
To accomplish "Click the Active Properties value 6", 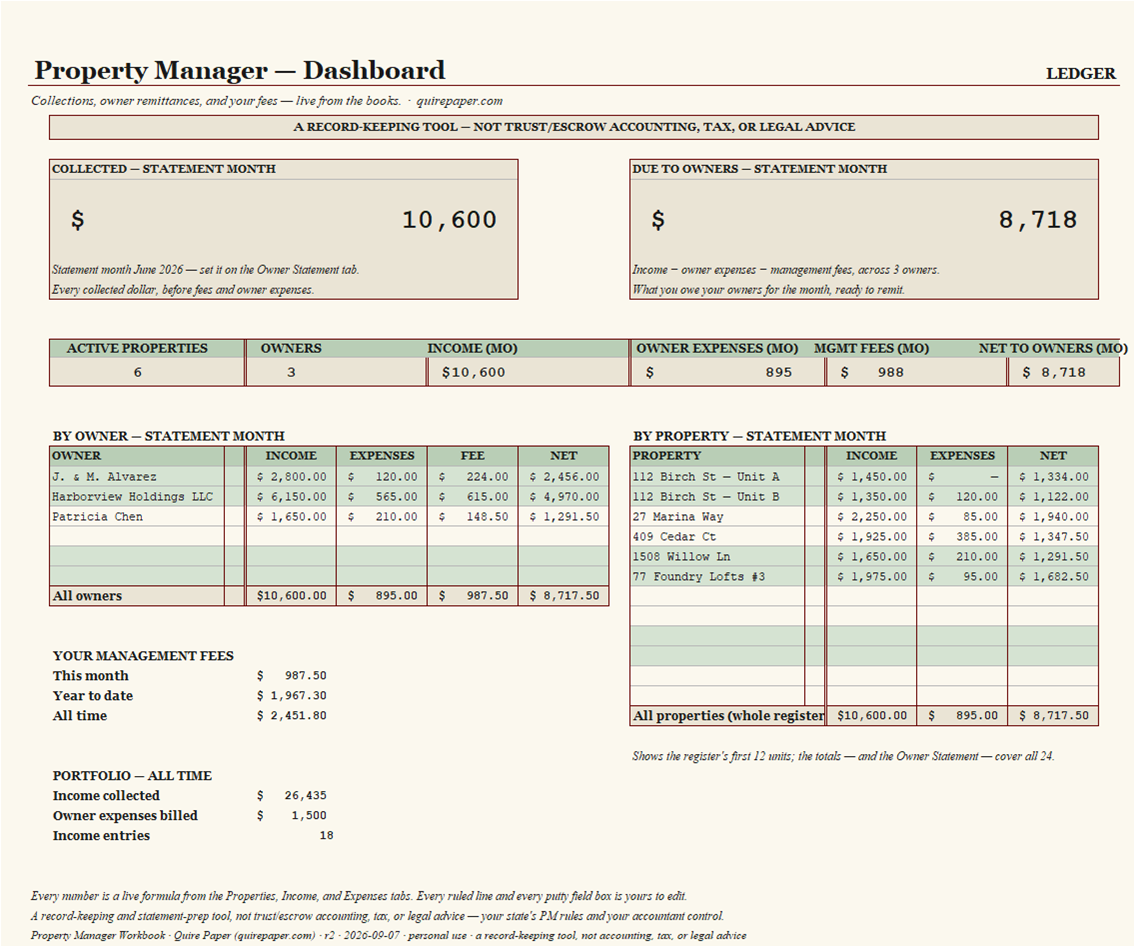I will point(137,372).
